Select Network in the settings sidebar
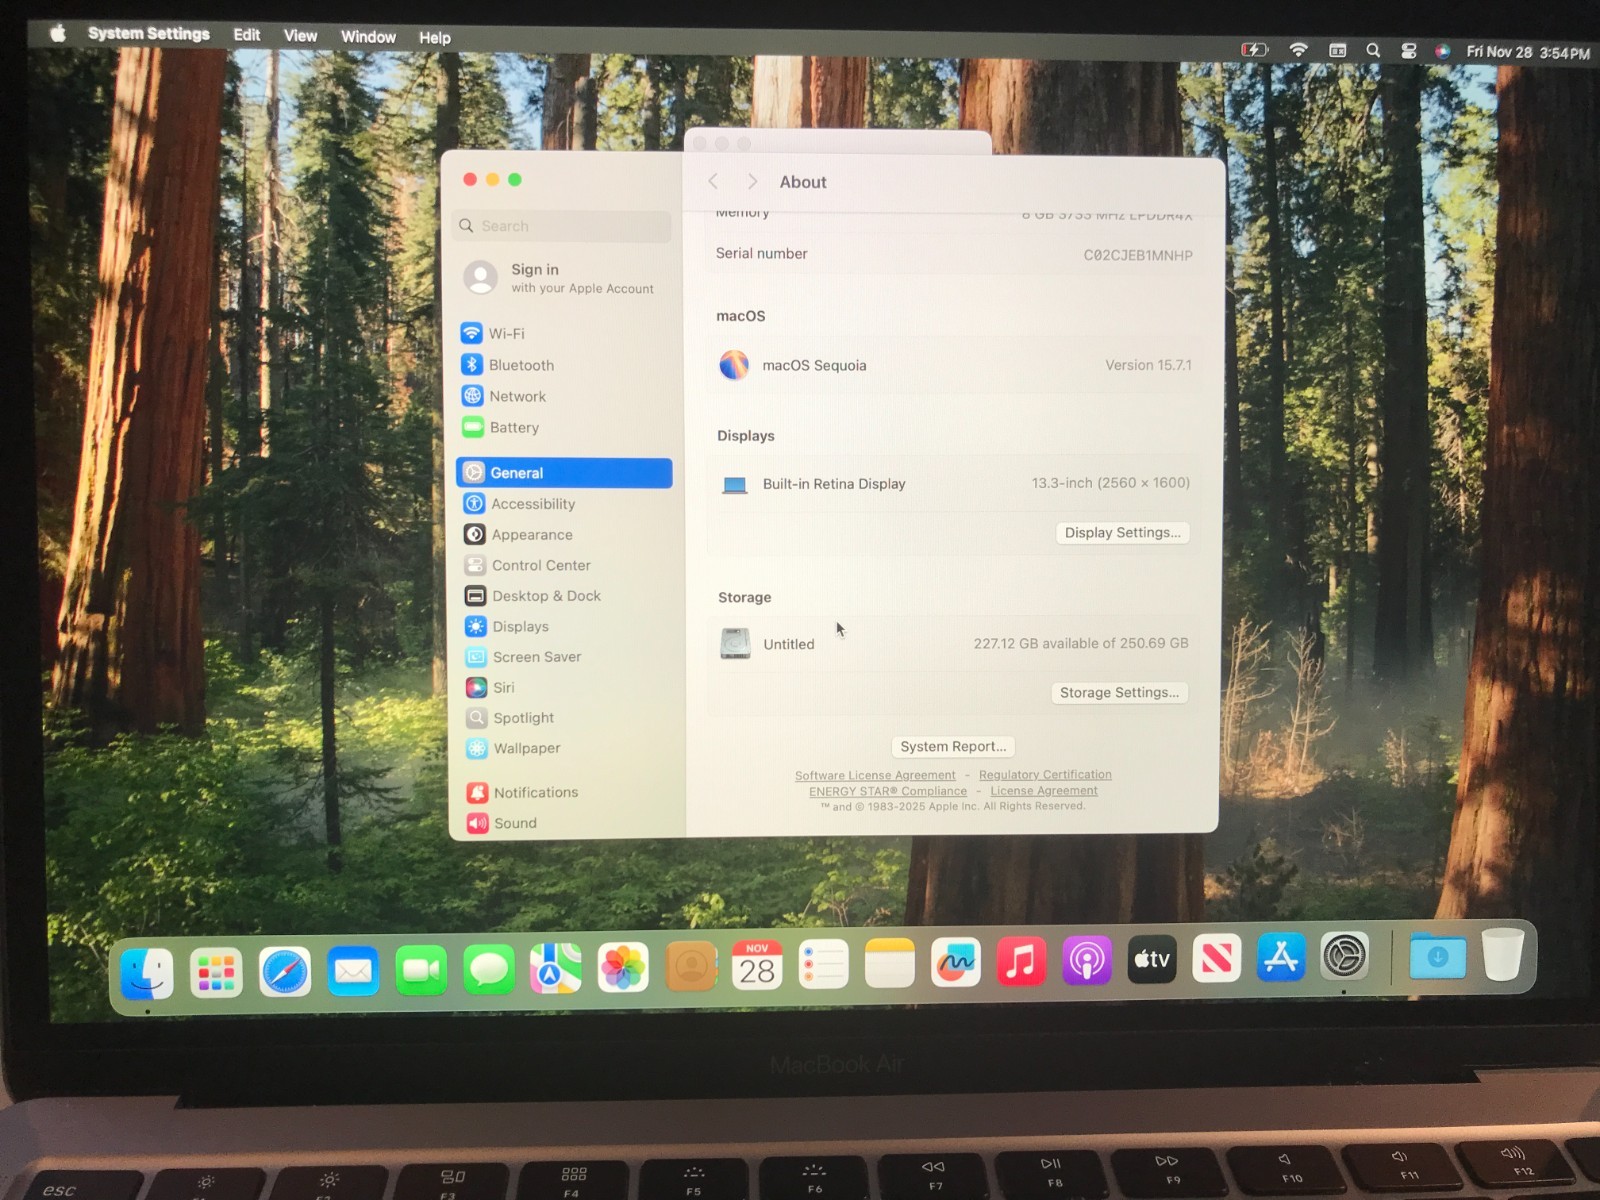Viewport: 1600px width, 1200px height. (564, 396)
